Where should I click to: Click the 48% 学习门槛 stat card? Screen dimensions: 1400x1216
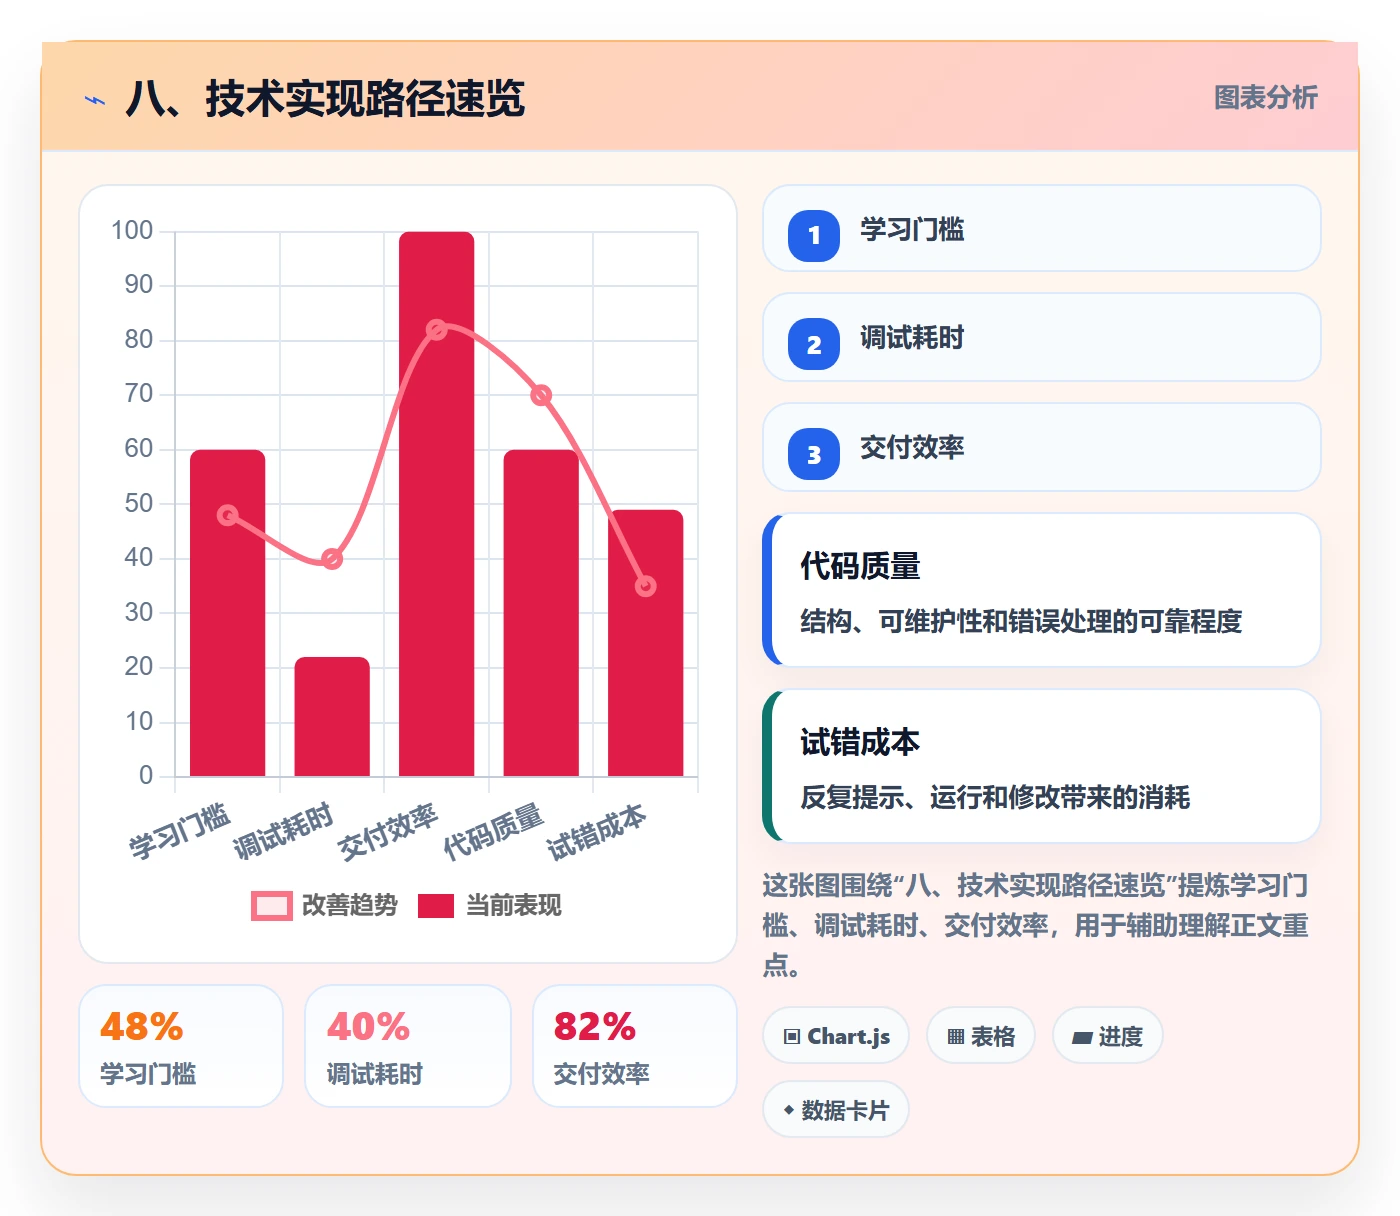tap(181, 1046)
